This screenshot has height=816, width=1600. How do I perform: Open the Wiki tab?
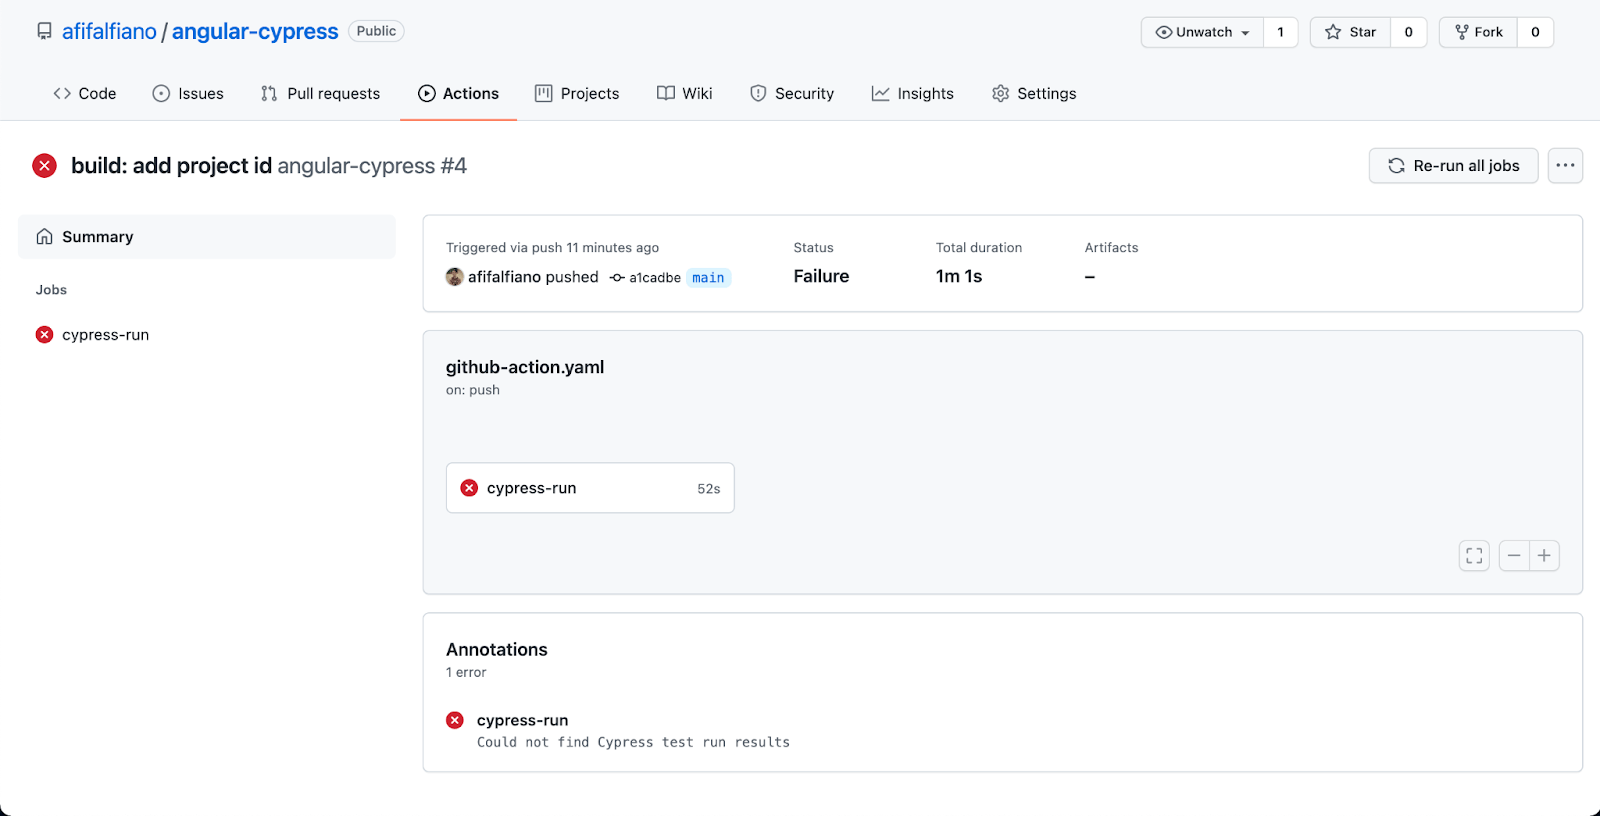(x=684, y=93)
